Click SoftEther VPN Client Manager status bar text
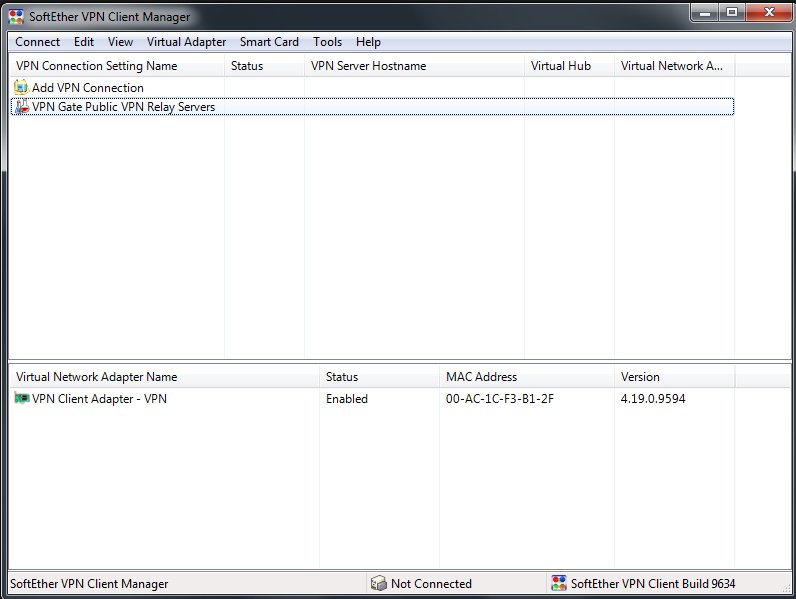Viewport: 796px width, 599px height. (89, 584)
